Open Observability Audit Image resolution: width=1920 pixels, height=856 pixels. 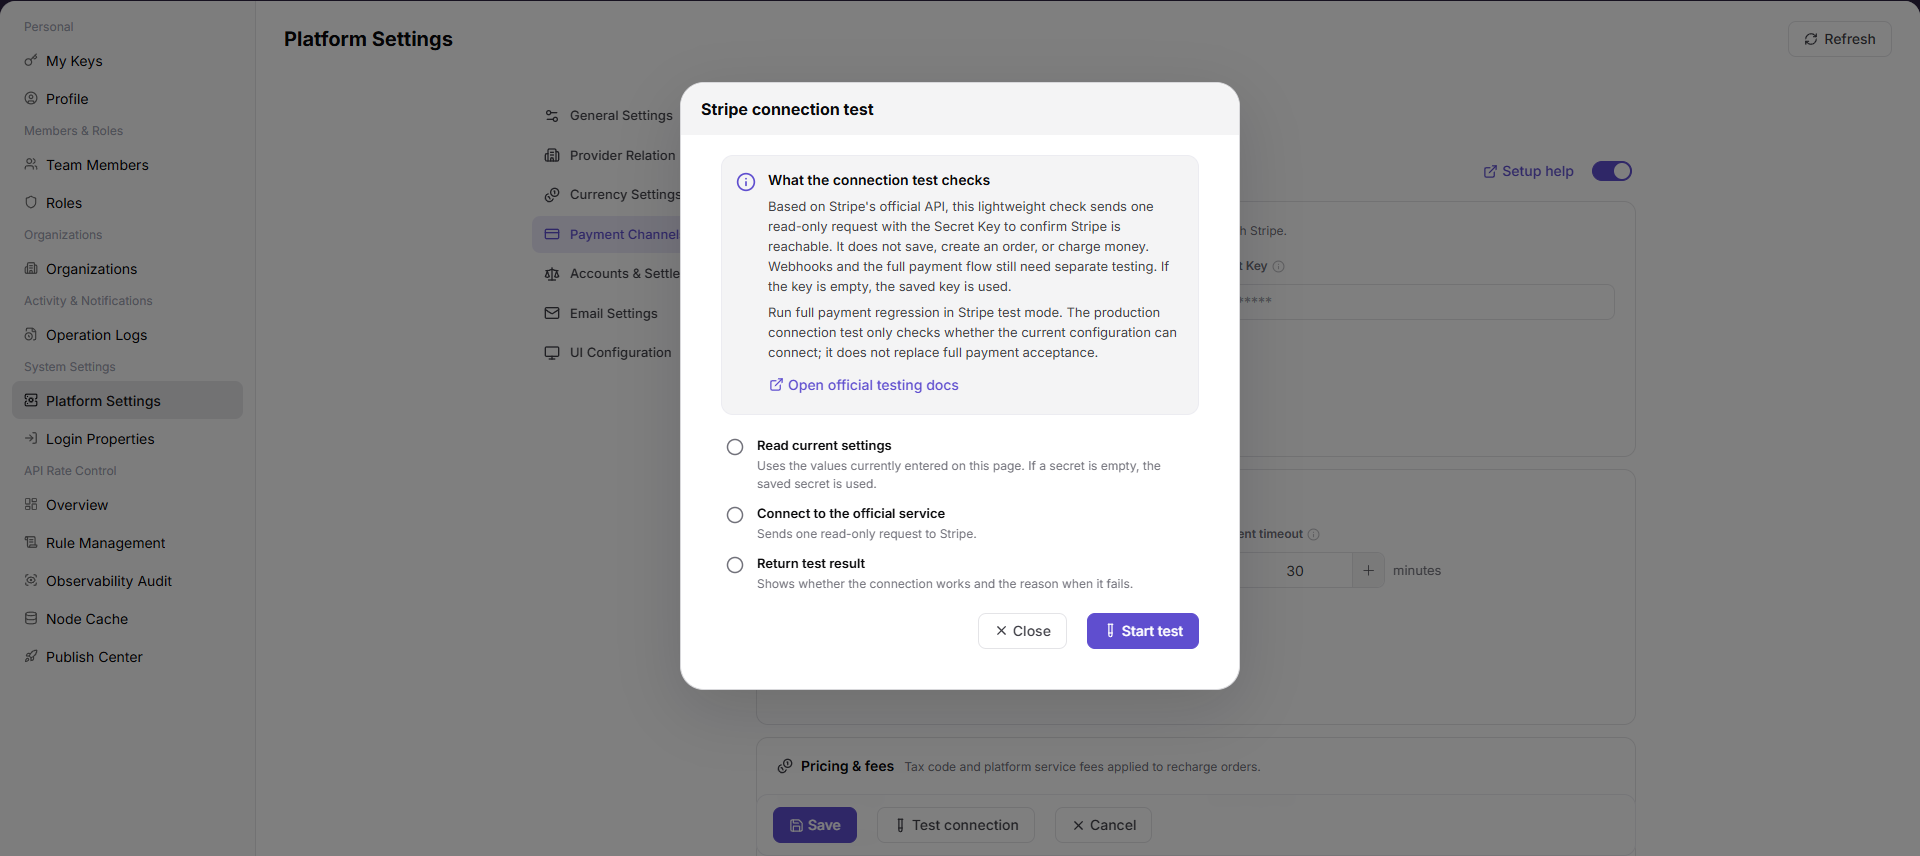click(127, 581)
